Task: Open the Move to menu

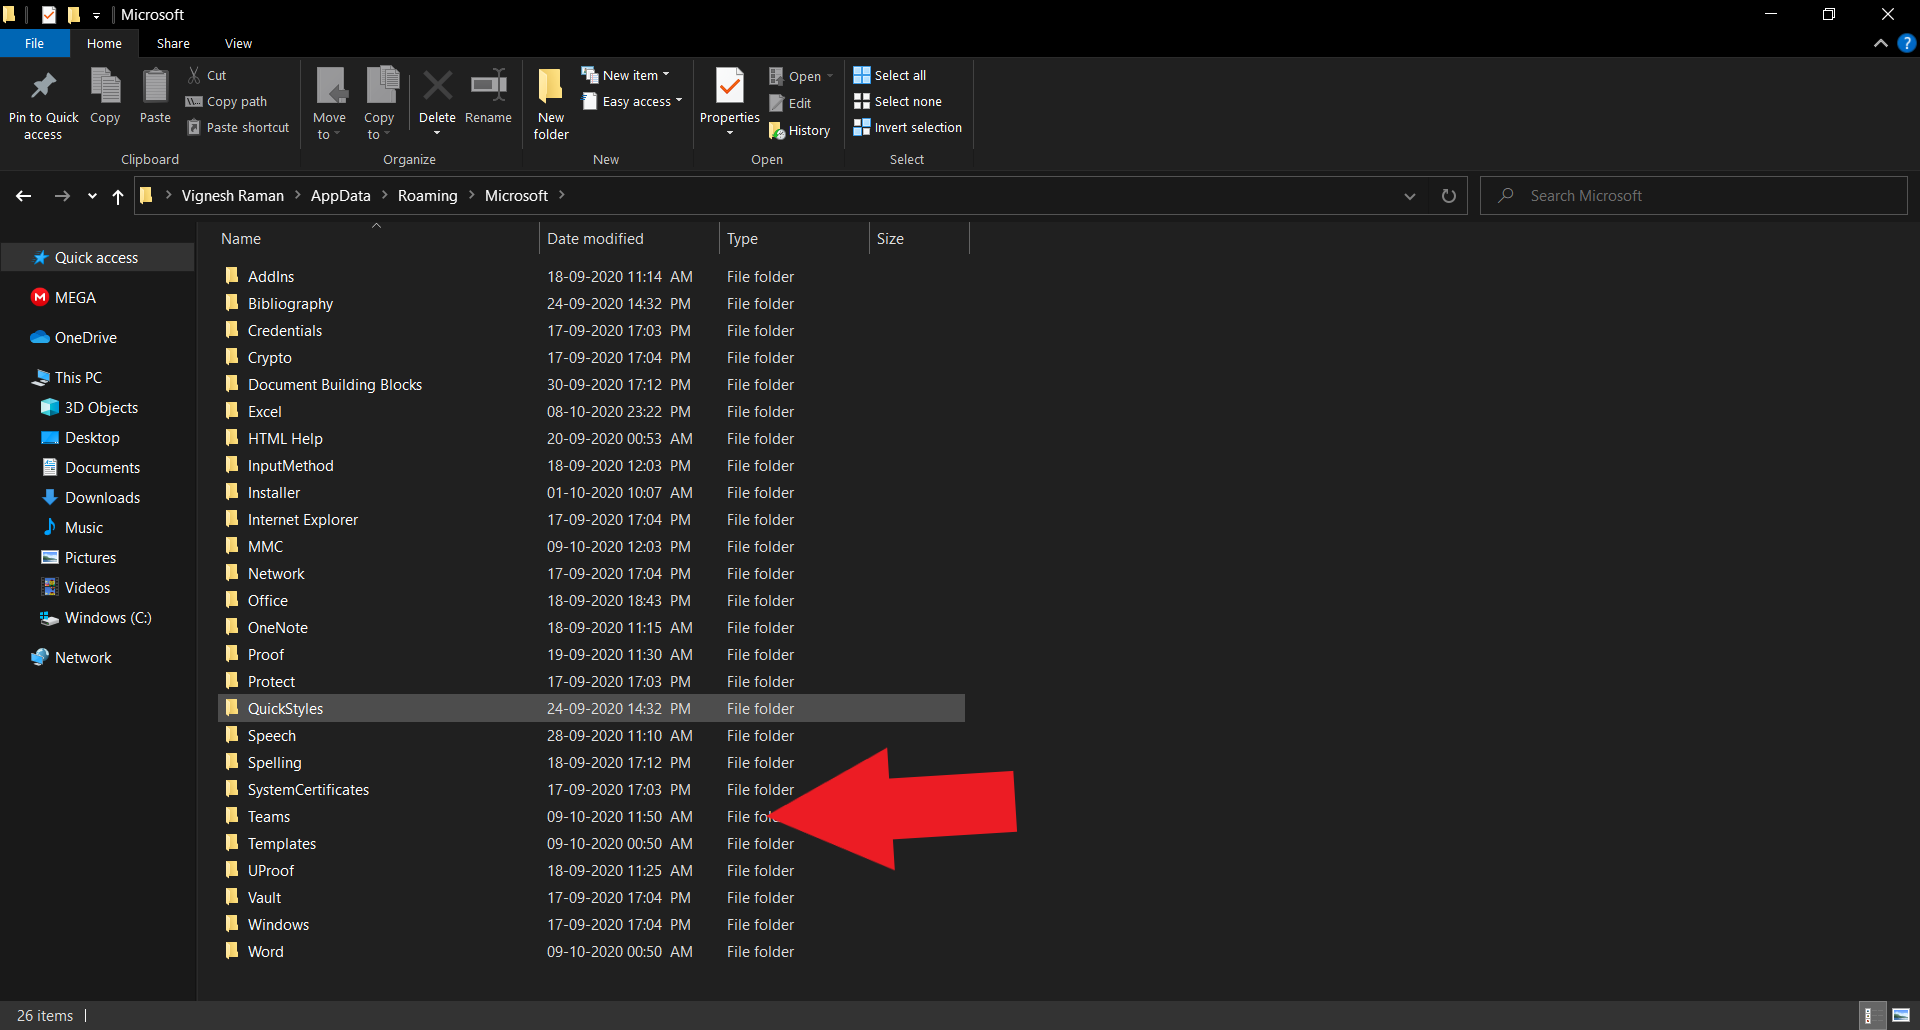Action: tap(329, 104)
